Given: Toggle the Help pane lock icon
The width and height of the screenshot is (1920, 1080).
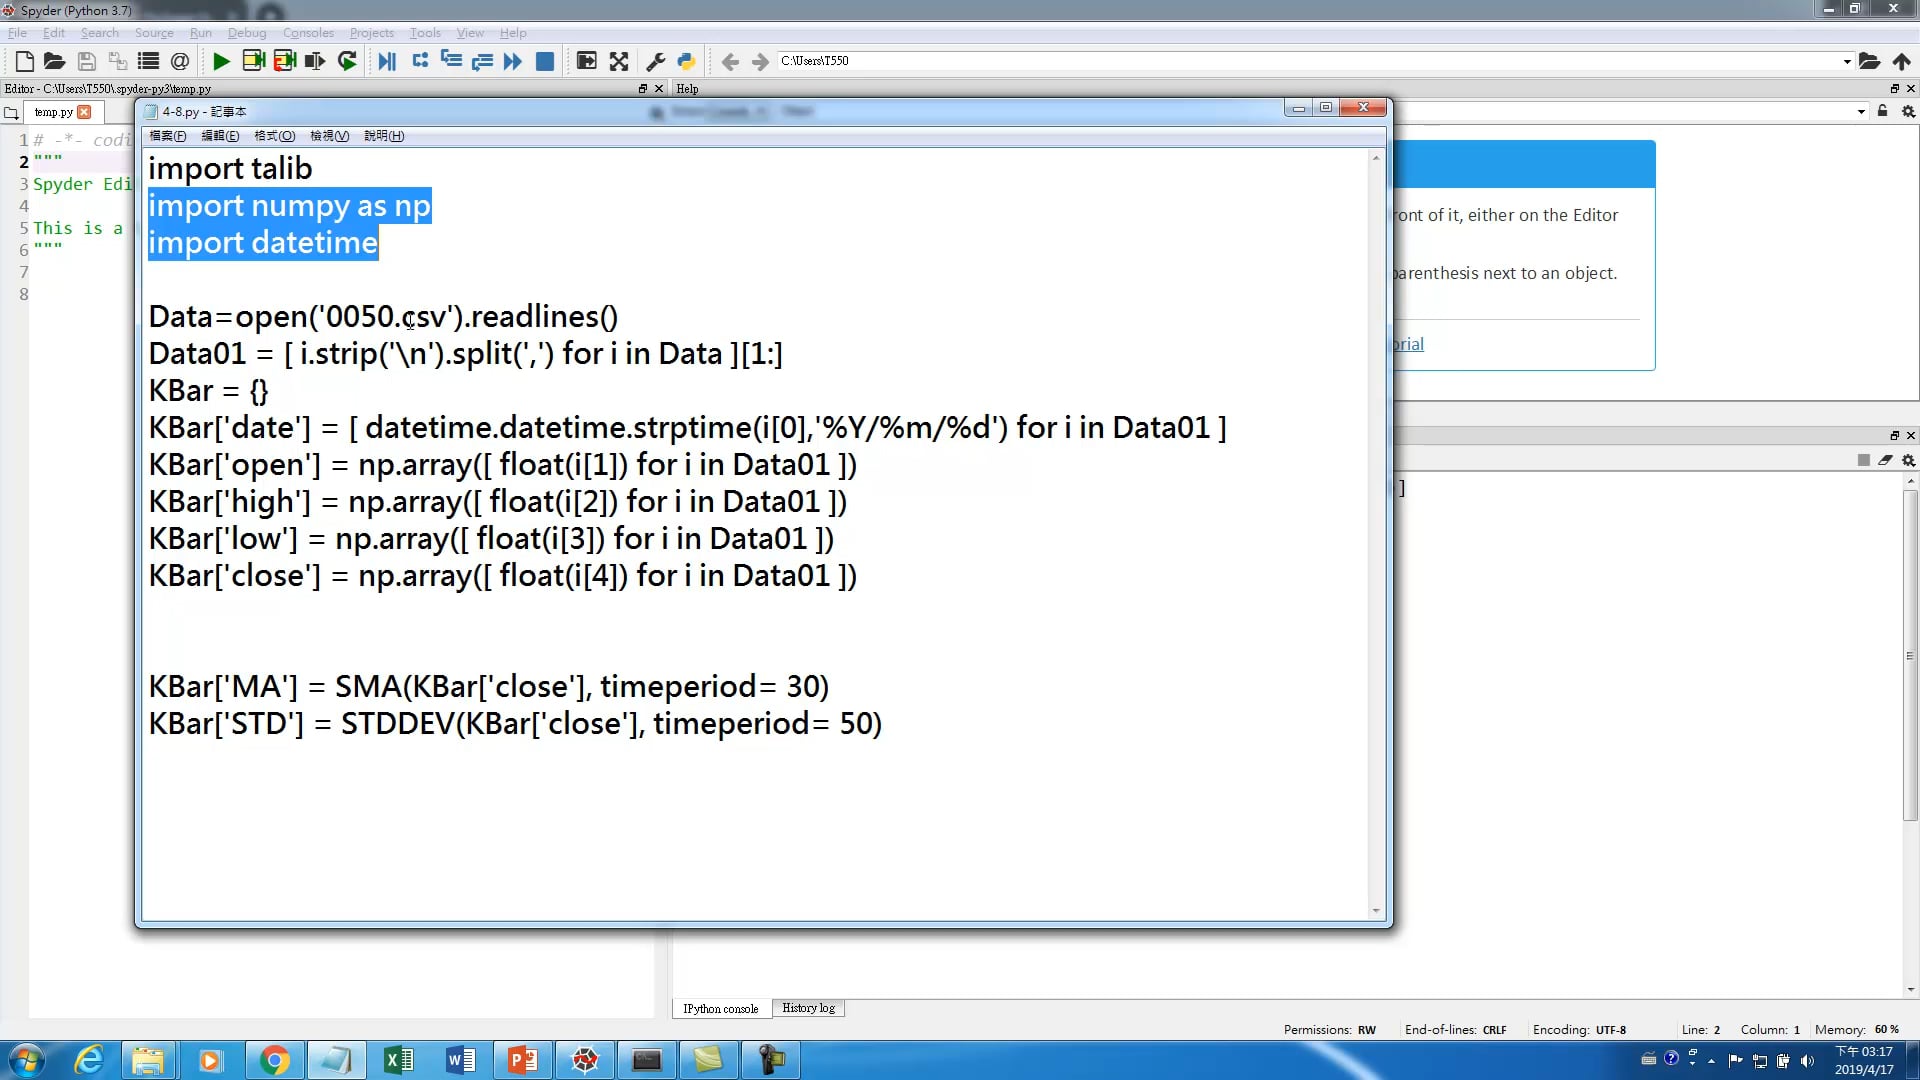Looking at the screenshot, I should pyautogui.click(x=1882, y=111).
